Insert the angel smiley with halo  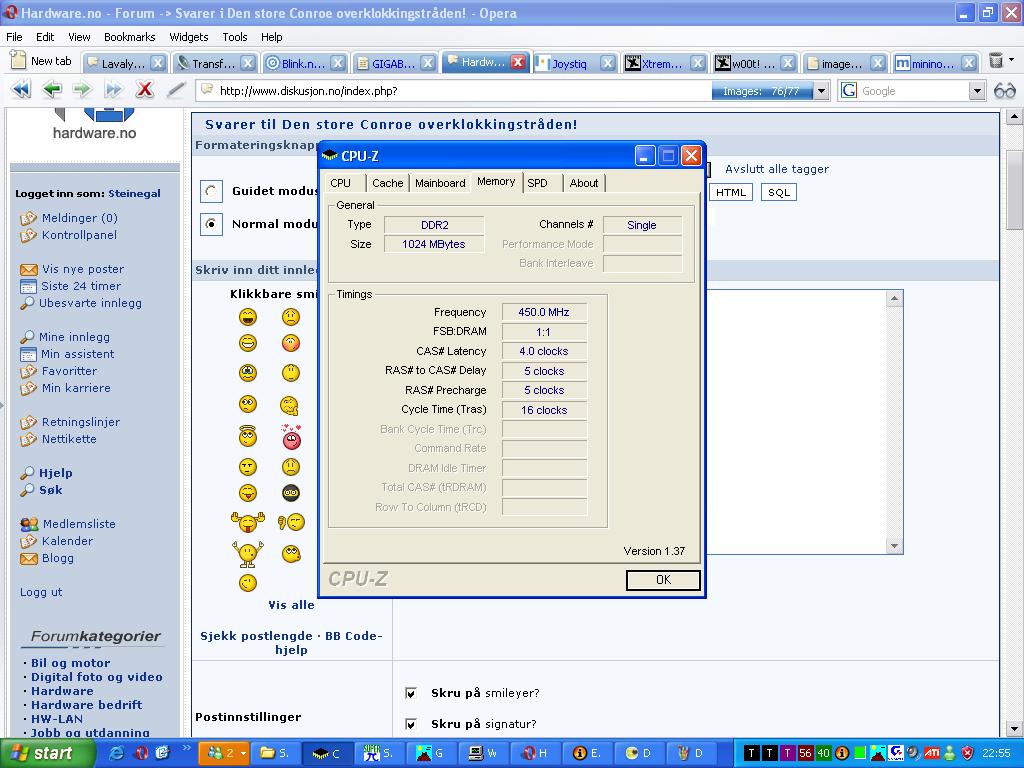point(248,436)
